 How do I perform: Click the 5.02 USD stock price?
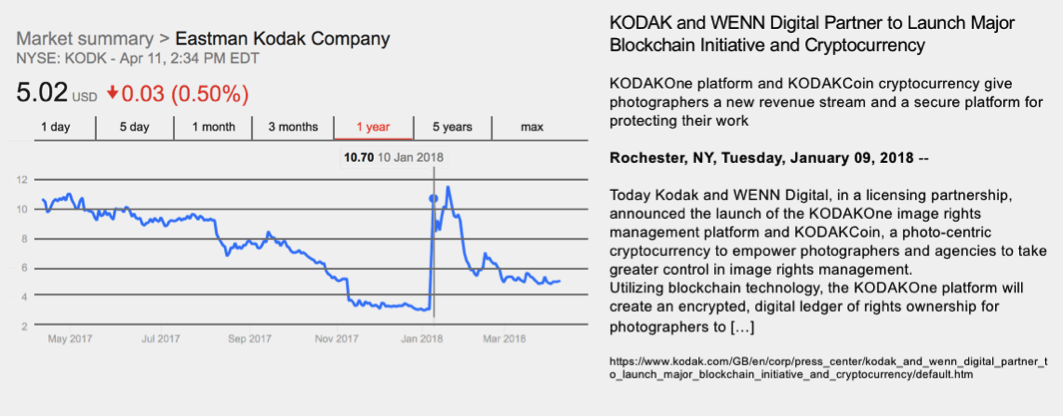56,94
